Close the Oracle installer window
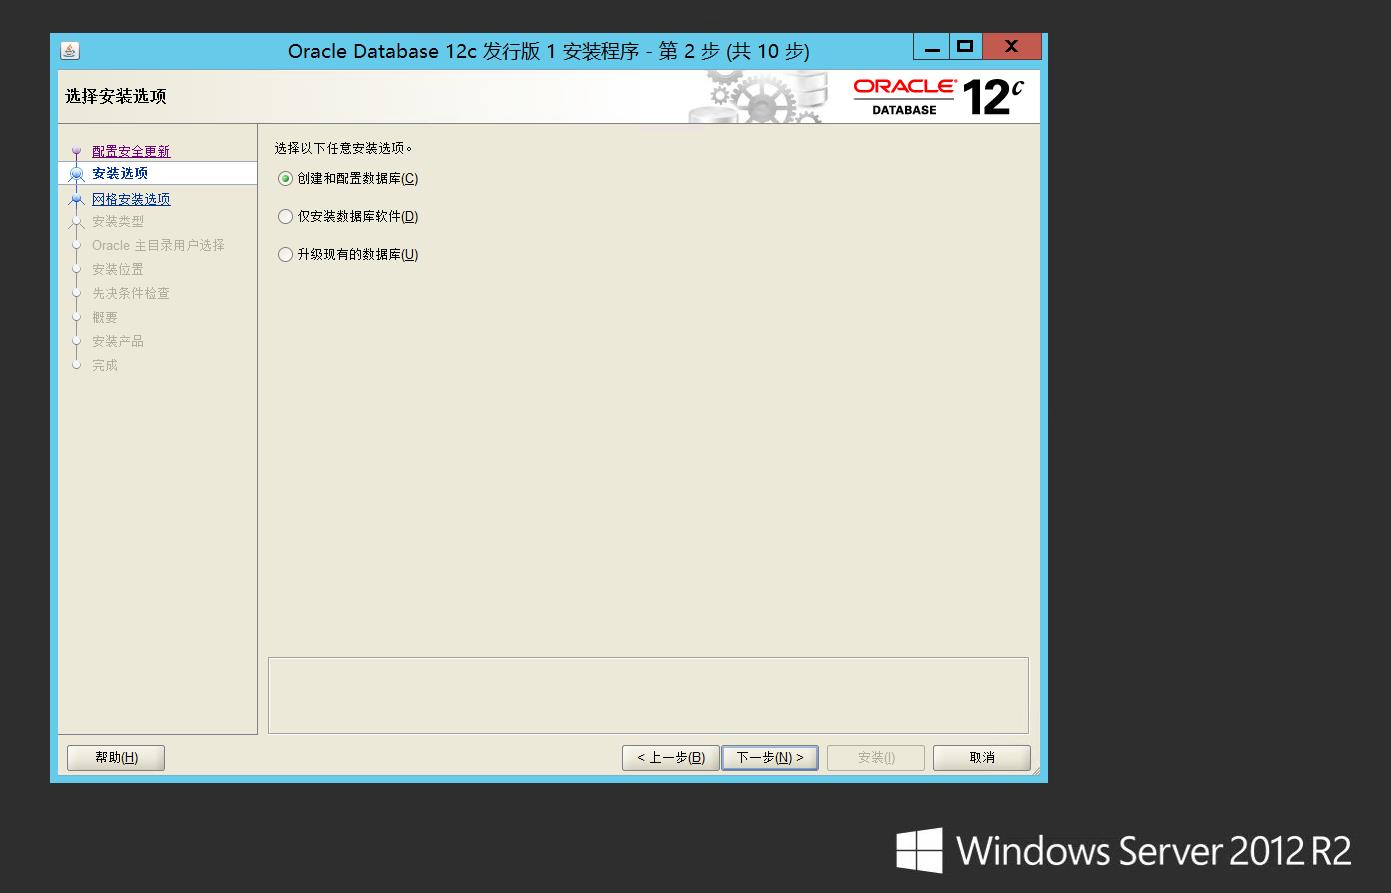 1012,47
